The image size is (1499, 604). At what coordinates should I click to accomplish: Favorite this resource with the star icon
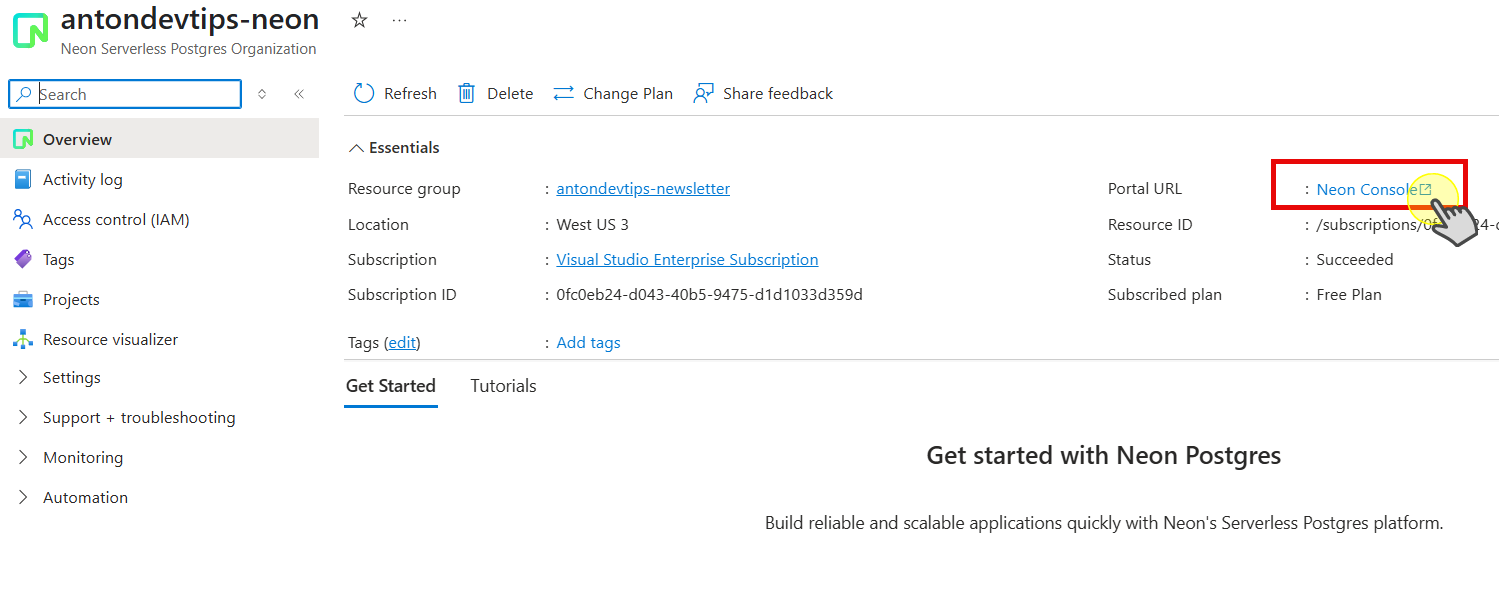[x=359, y=20]
